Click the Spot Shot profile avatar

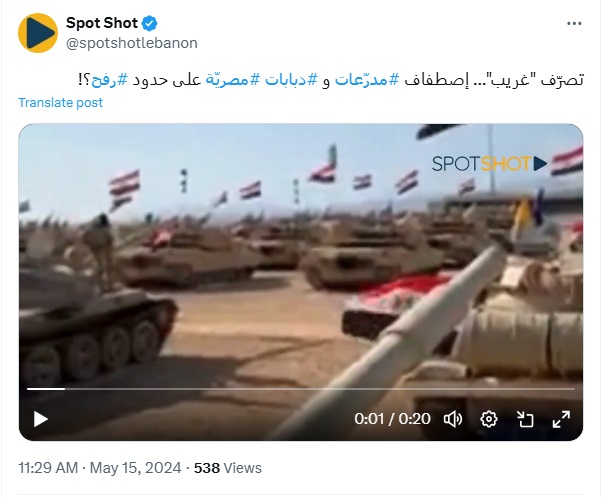point(38,33)
